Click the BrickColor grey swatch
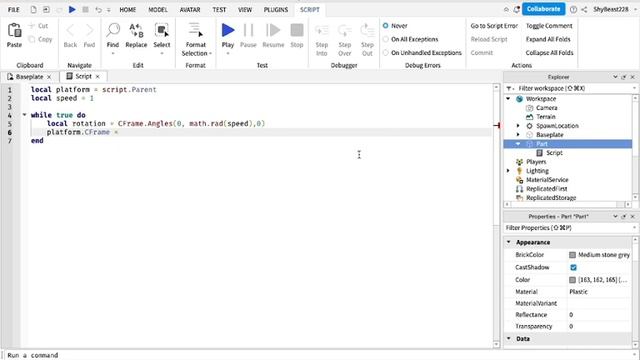The image size is (640, 360). pyautogui.click(x=572, y=255)
